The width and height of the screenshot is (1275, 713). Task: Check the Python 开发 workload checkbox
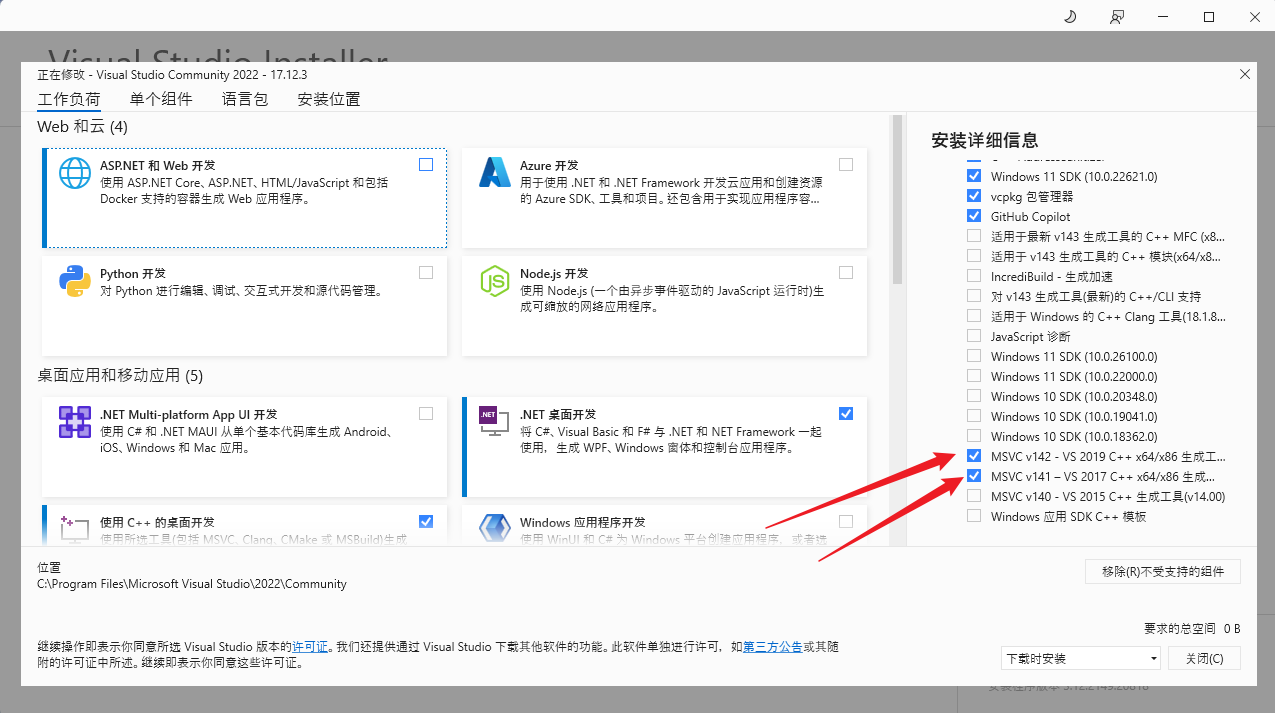pos(425,271)
